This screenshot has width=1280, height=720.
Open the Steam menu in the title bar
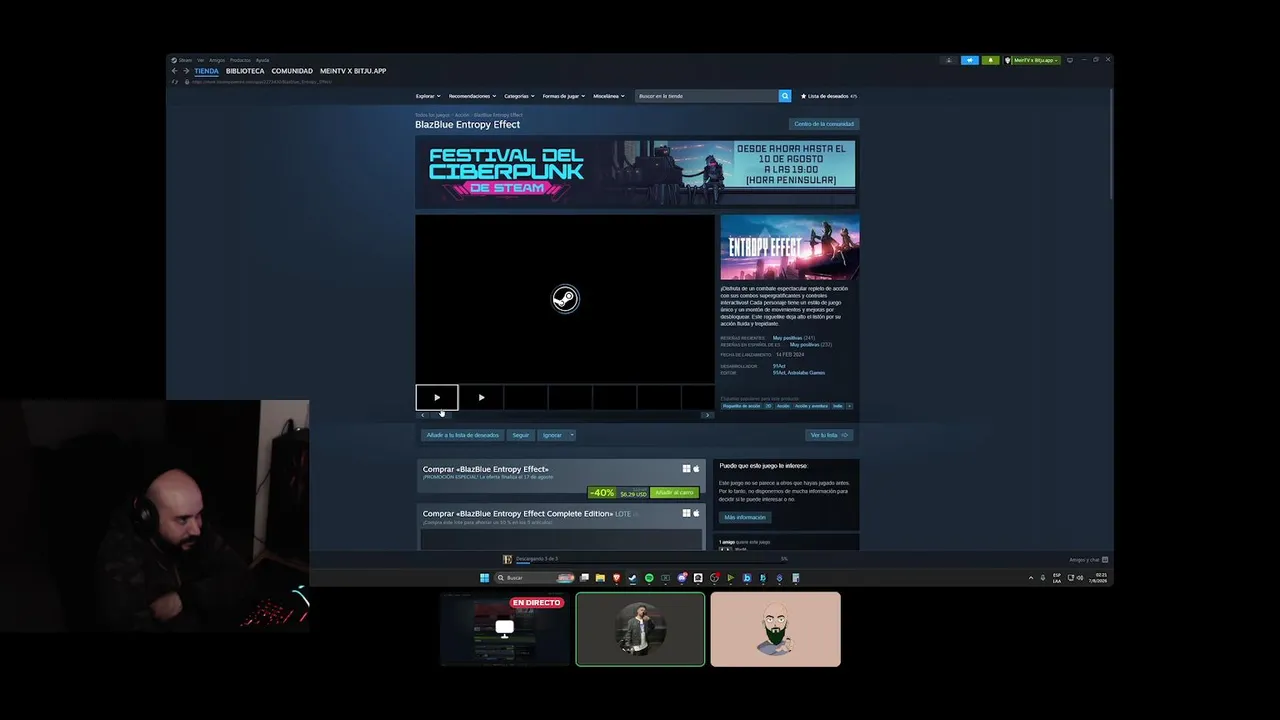185,60
